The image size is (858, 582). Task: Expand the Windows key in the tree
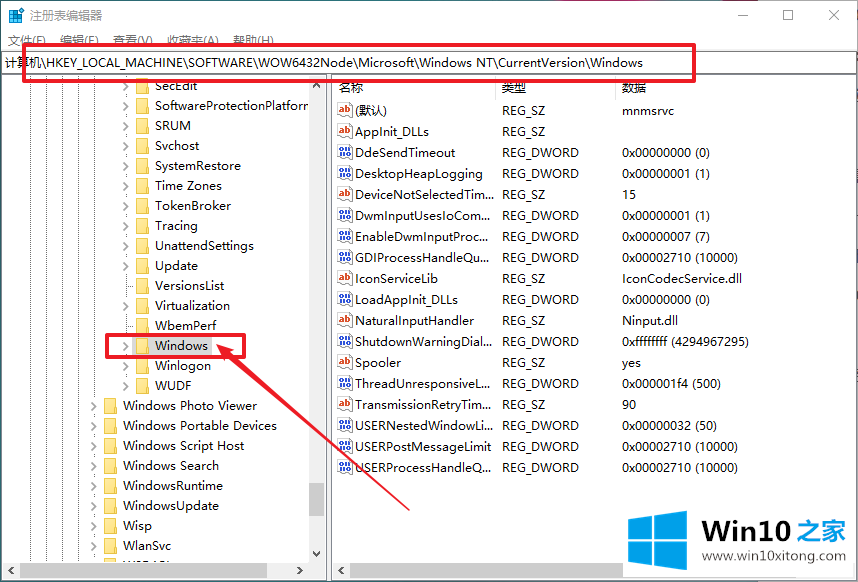(x=125, y=346)
